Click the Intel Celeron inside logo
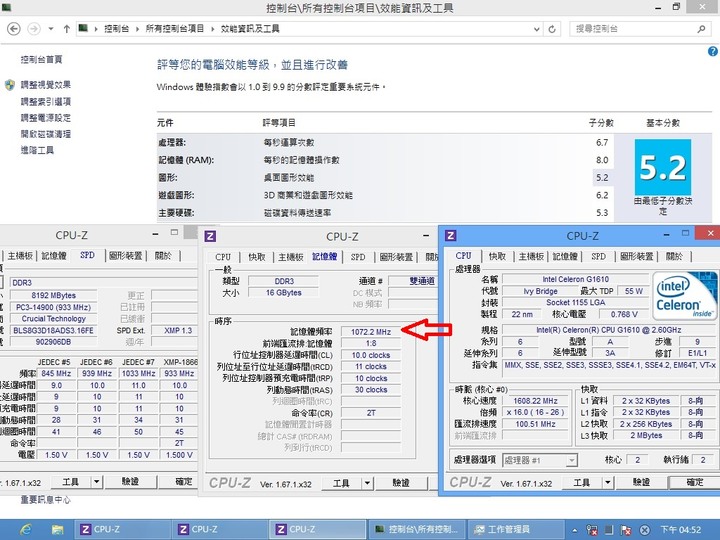 pos(684,297)
